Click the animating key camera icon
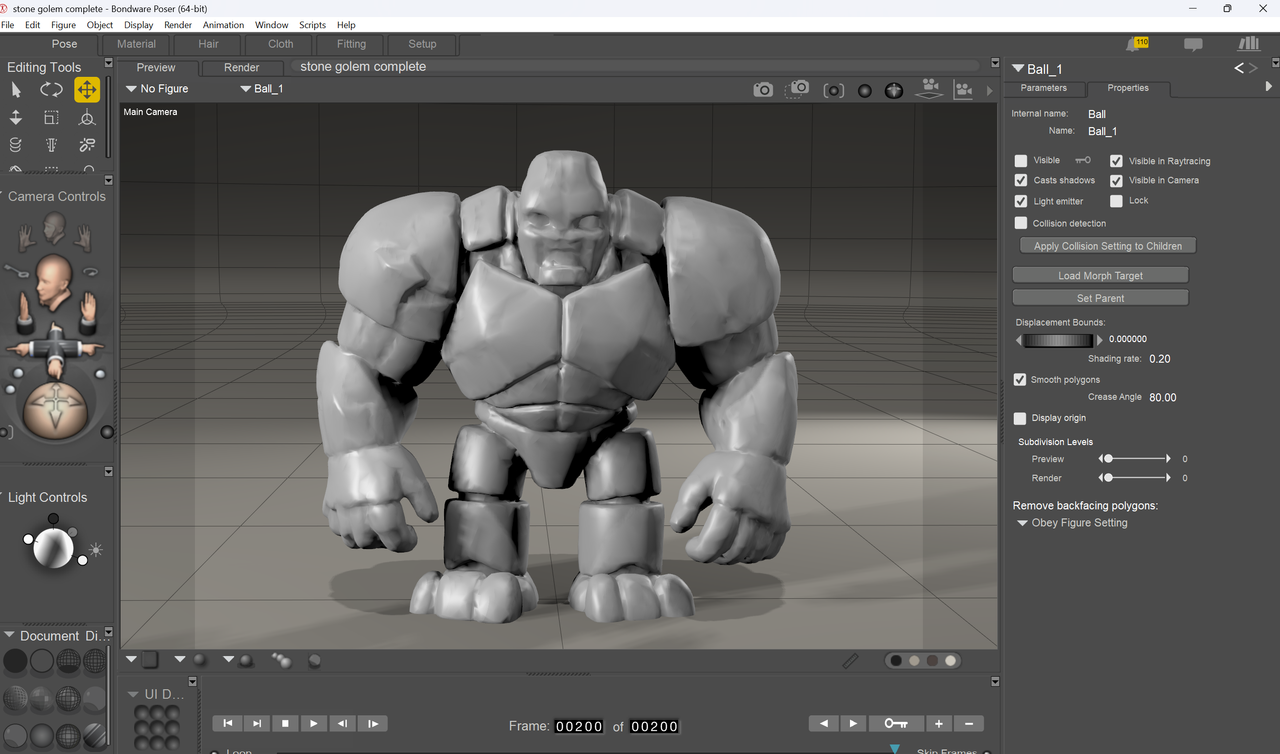This screenshot has width=1280, height=754. point(15,270)
